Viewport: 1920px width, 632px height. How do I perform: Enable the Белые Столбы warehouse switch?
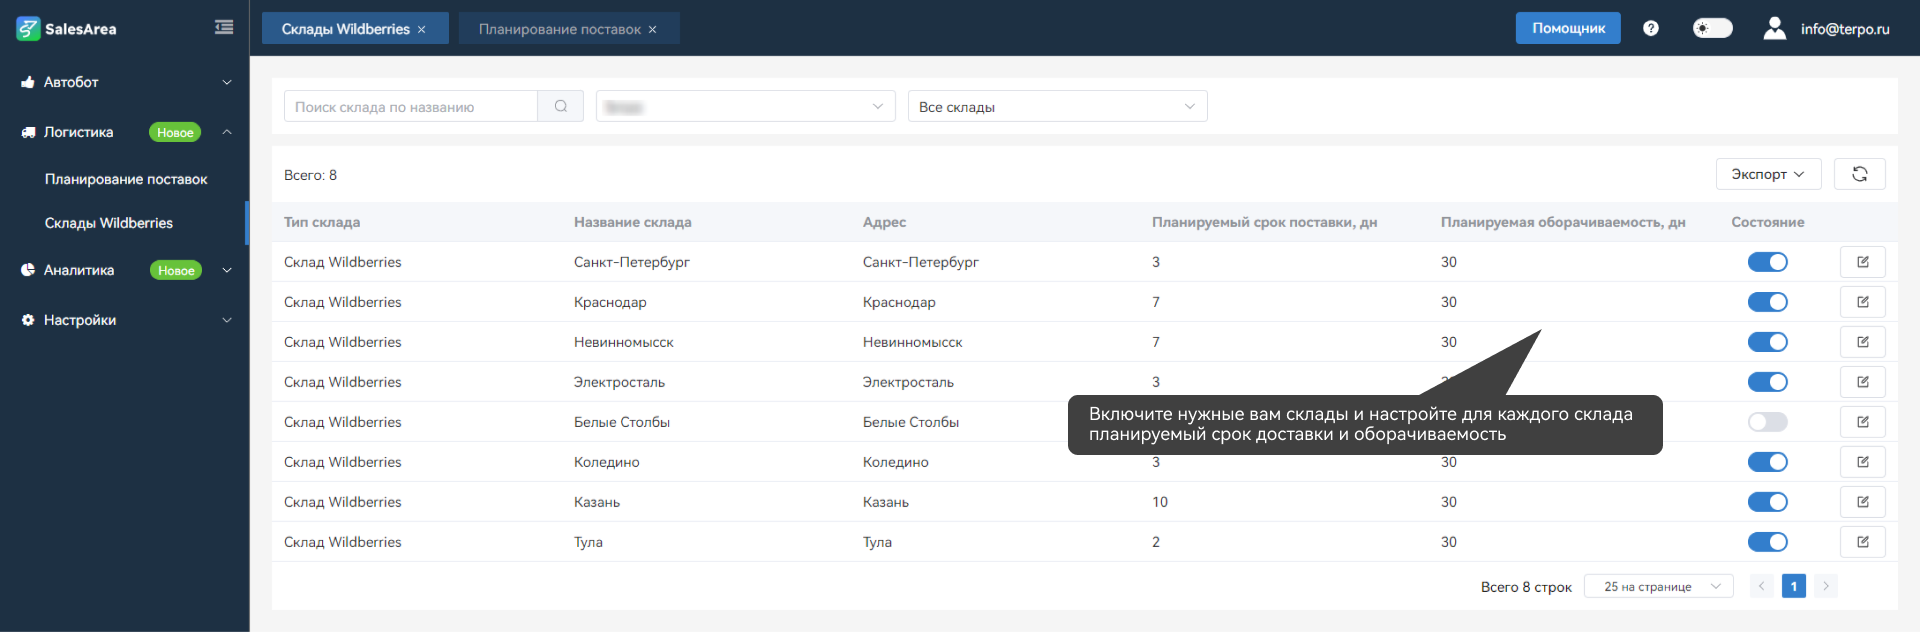coord(1768,422)
